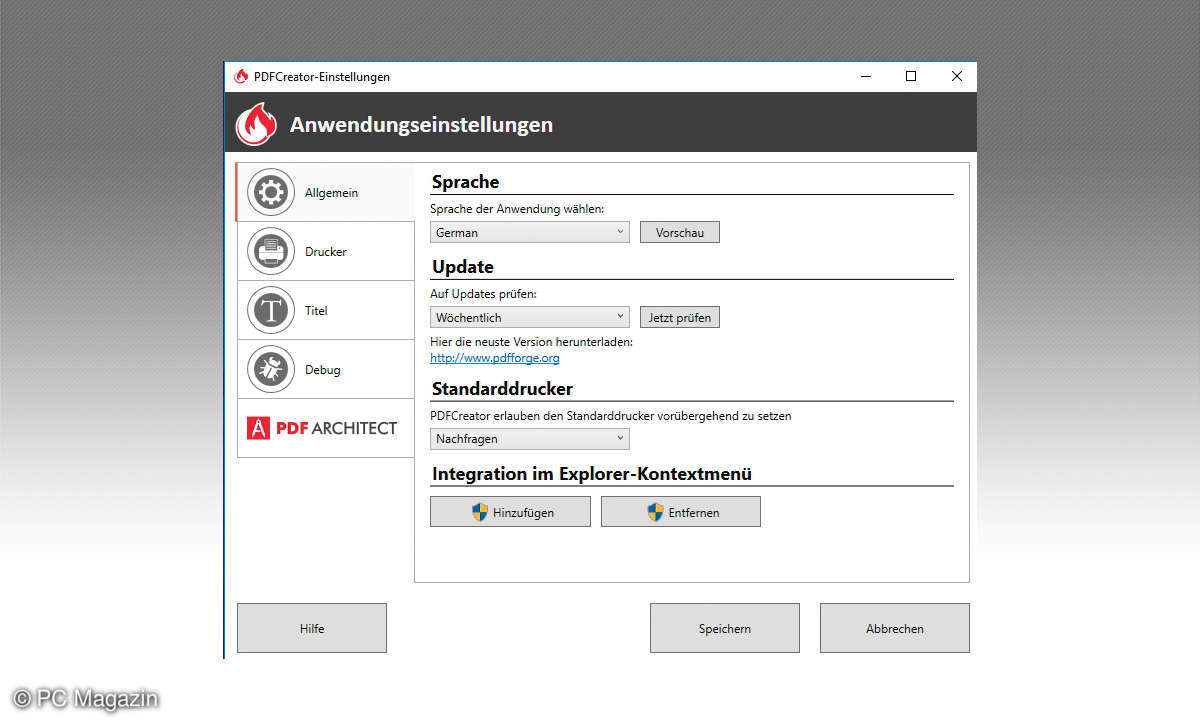
Task: Close the PDFCreator-Einstellungen window
Action: coord(957,77)
